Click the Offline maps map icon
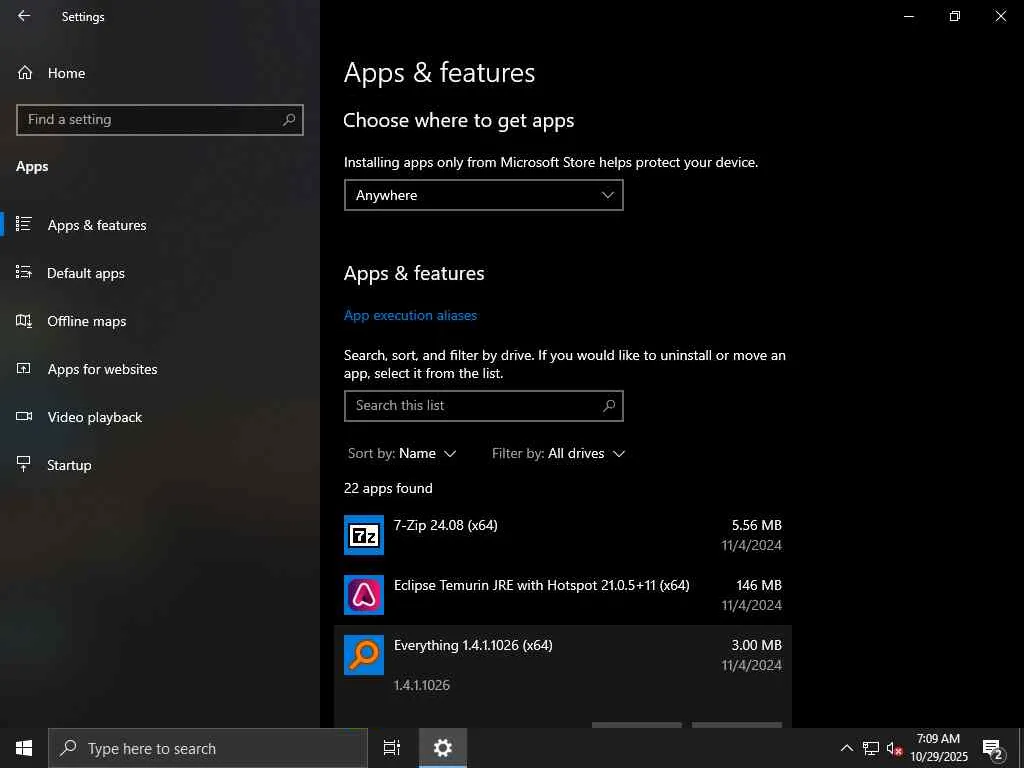The width and height of the screenshot is (1024, 768). click(24, 321)
